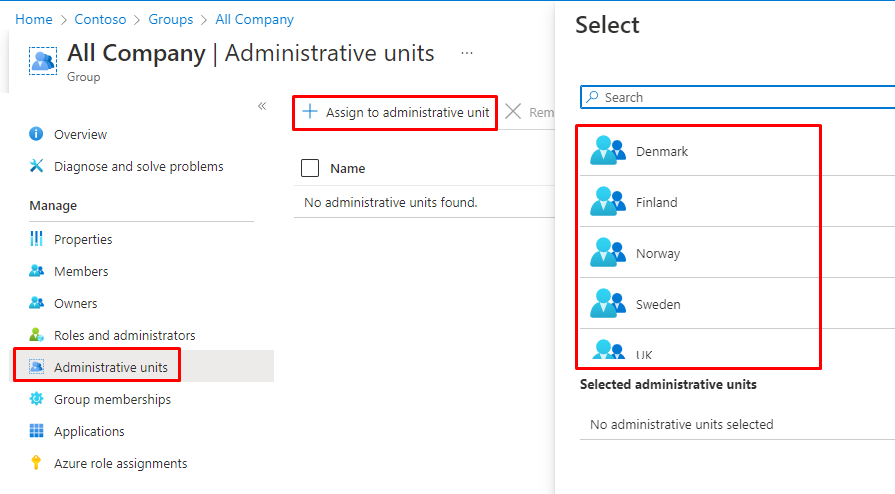895x494 pixels.
Task: Click the Members people icon
Action: (x=37, y=271)
